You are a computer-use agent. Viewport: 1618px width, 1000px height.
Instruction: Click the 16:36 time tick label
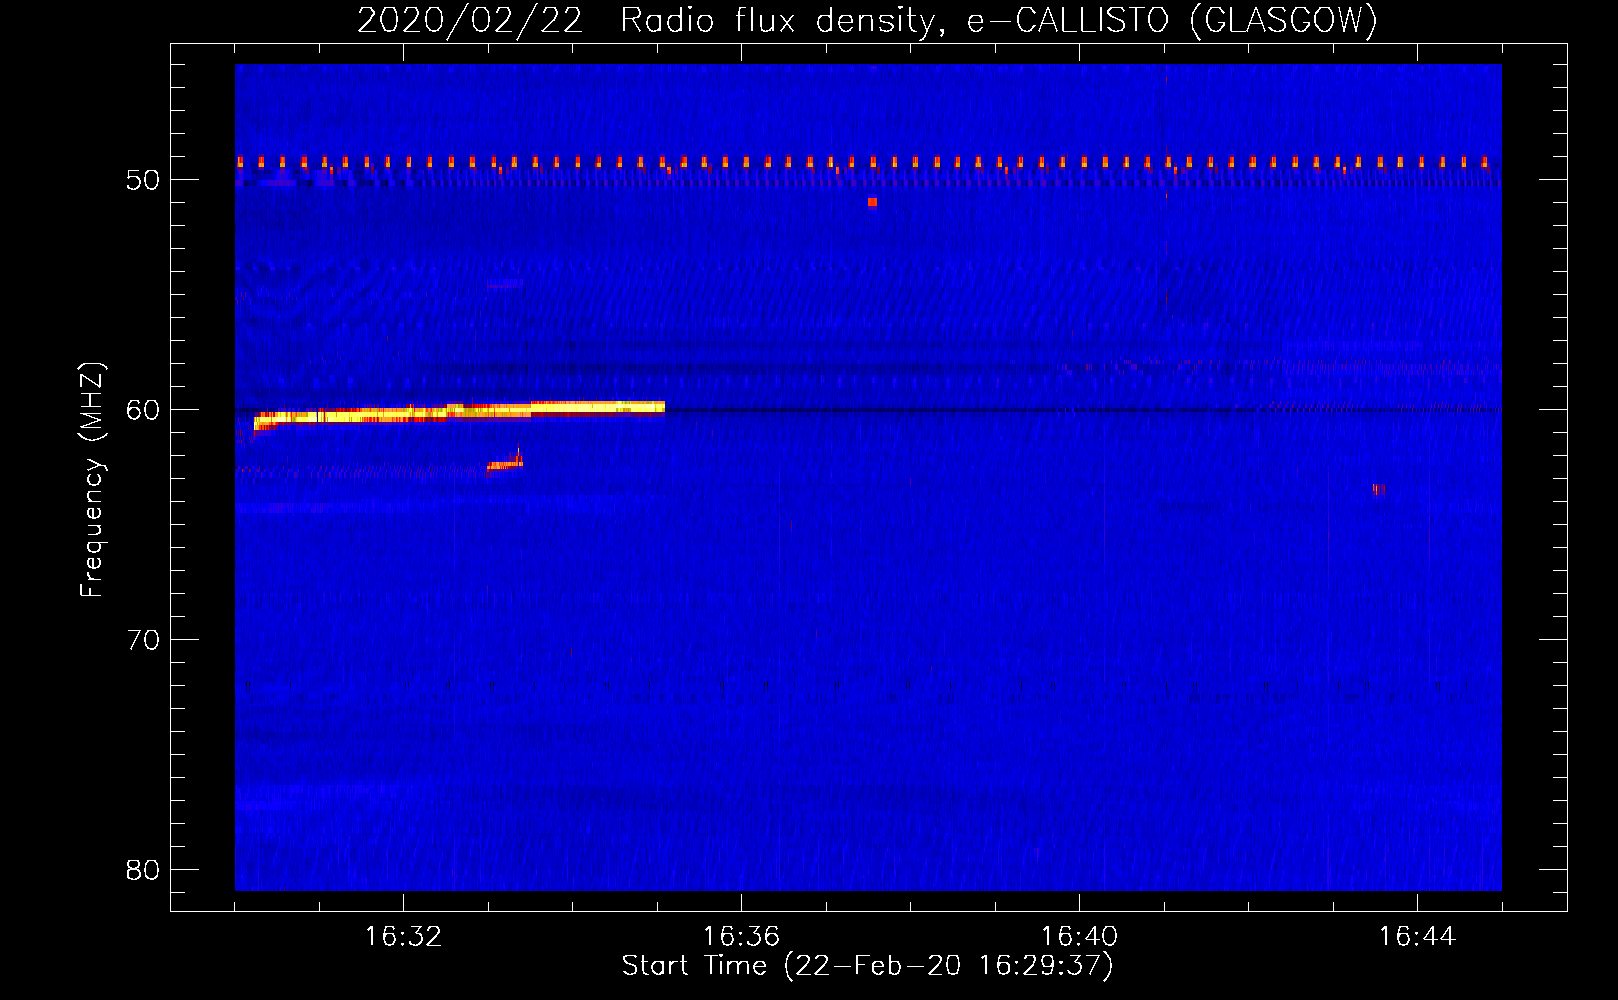(741, 937)
